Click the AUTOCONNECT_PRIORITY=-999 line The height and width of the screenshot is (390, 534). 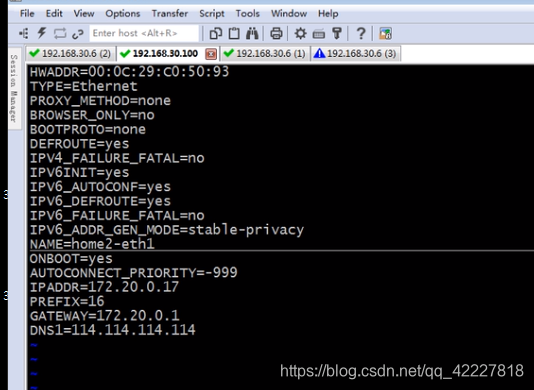click(x=134, y=273)
